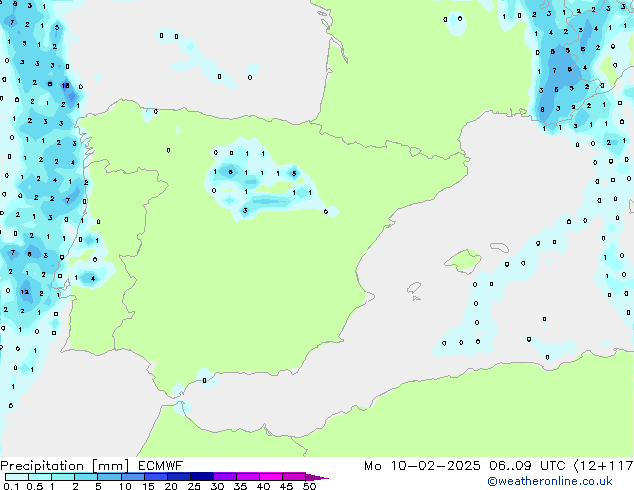This screenshot has width=634, height=490.
Task: Select the 20–25 mm legend color box
Action: 178,477
